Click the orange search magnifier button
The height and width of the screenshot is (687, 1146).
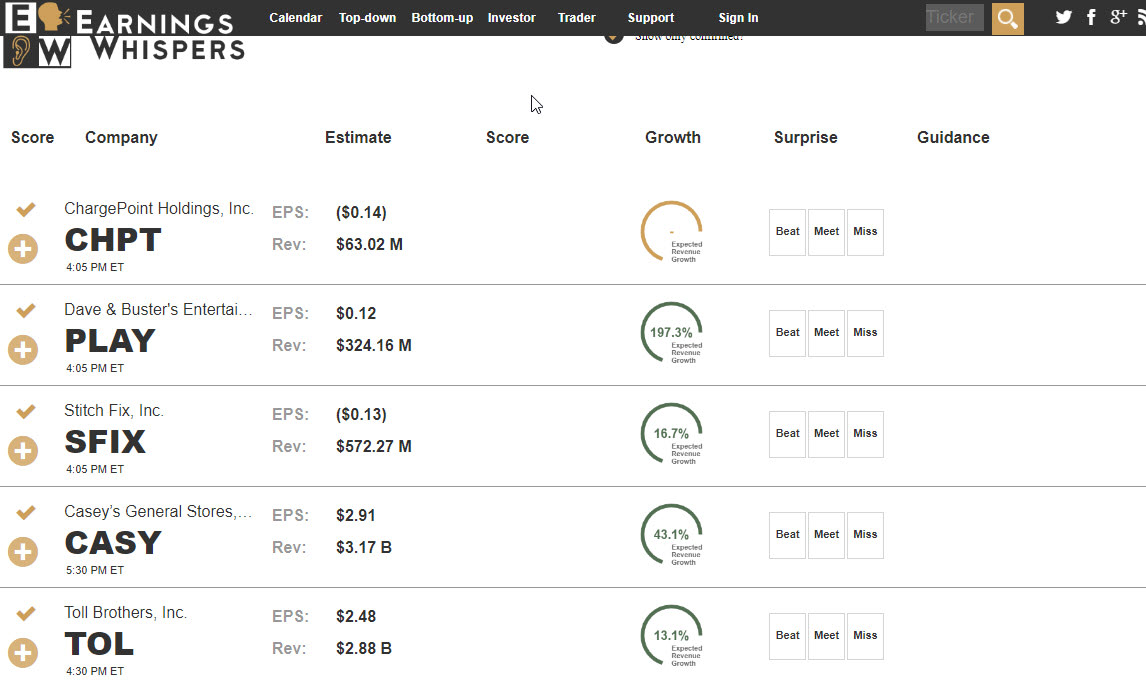(1007, 18)
